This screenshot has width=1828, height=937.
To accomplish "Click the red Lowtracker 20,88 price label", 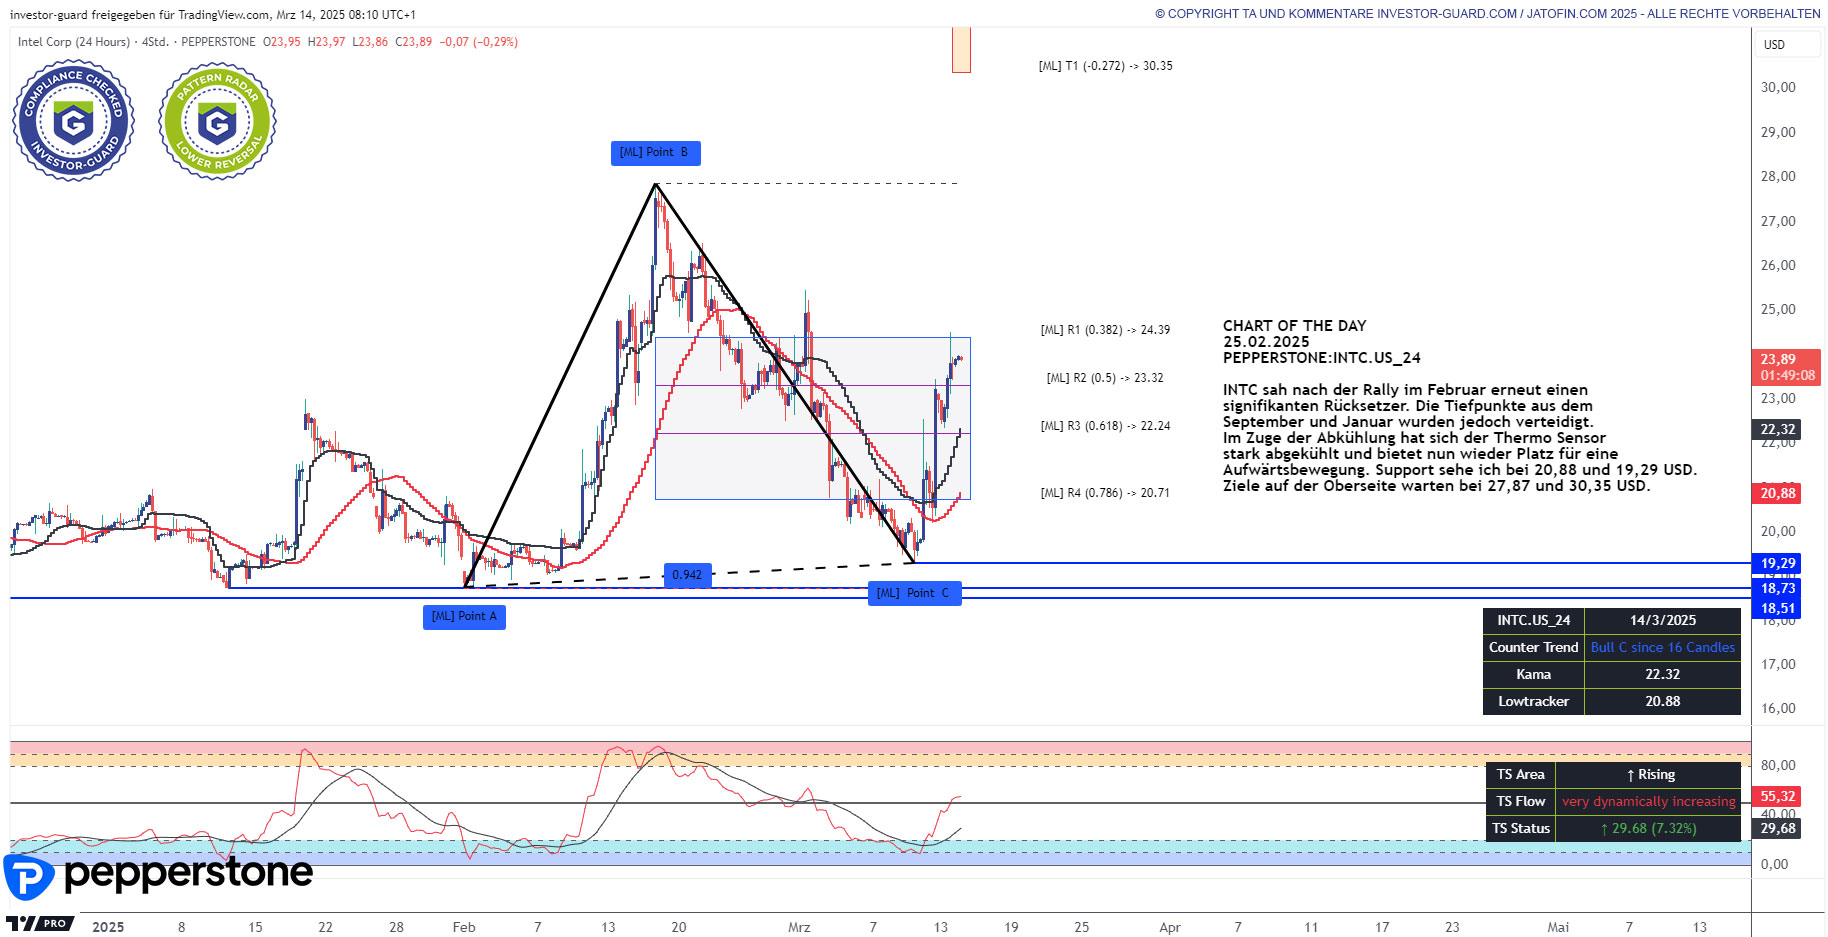I will point(1778,493).
